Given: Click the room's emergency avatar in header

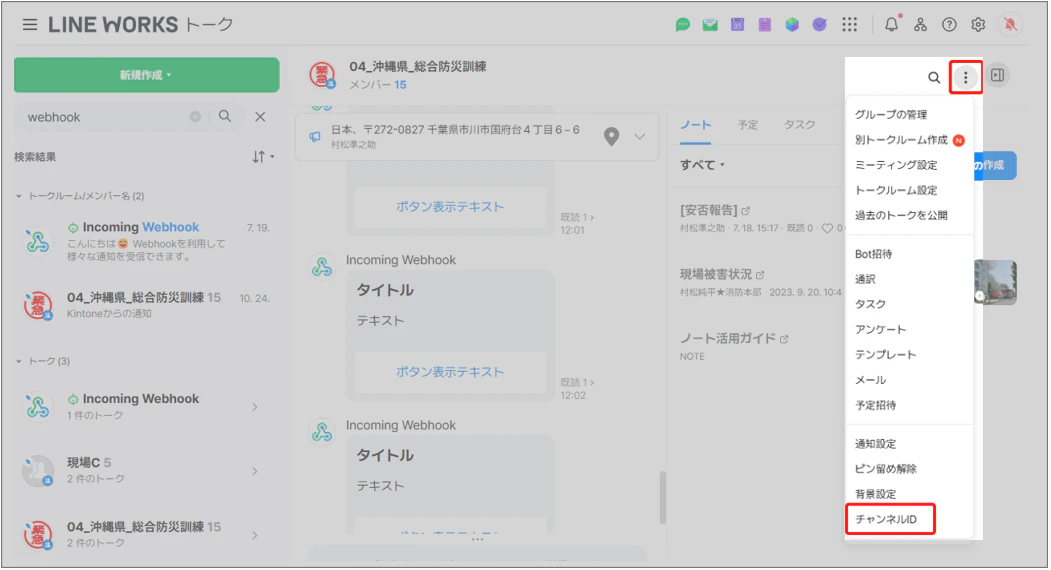Looking at the screenshot, I should click(322, 75).
